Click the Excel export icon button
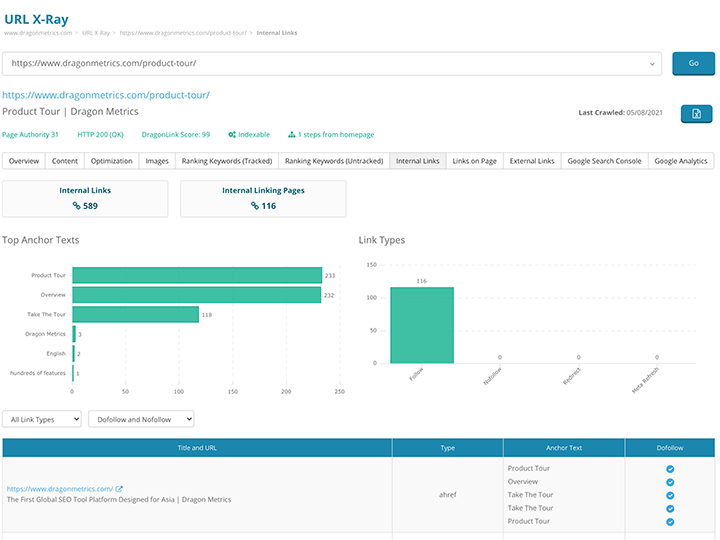720x540 pixels. 696,113
